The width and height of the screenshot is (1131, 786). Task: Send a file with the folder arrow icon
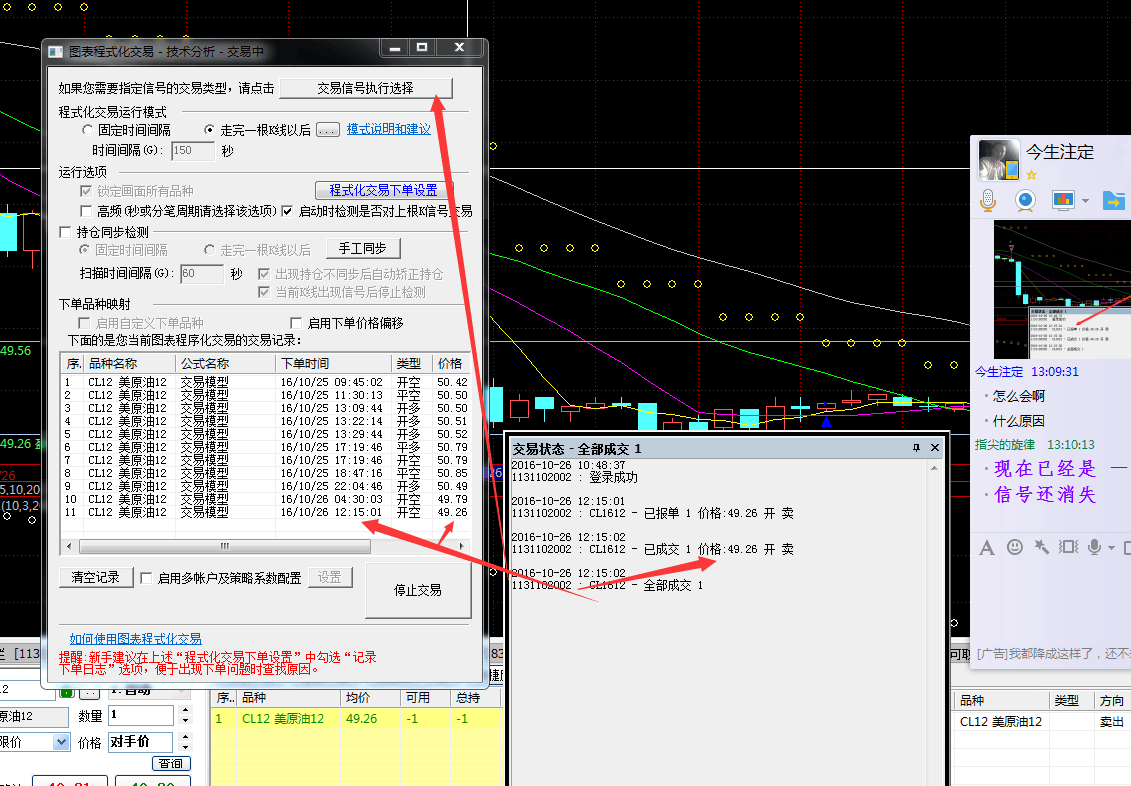1114,200
